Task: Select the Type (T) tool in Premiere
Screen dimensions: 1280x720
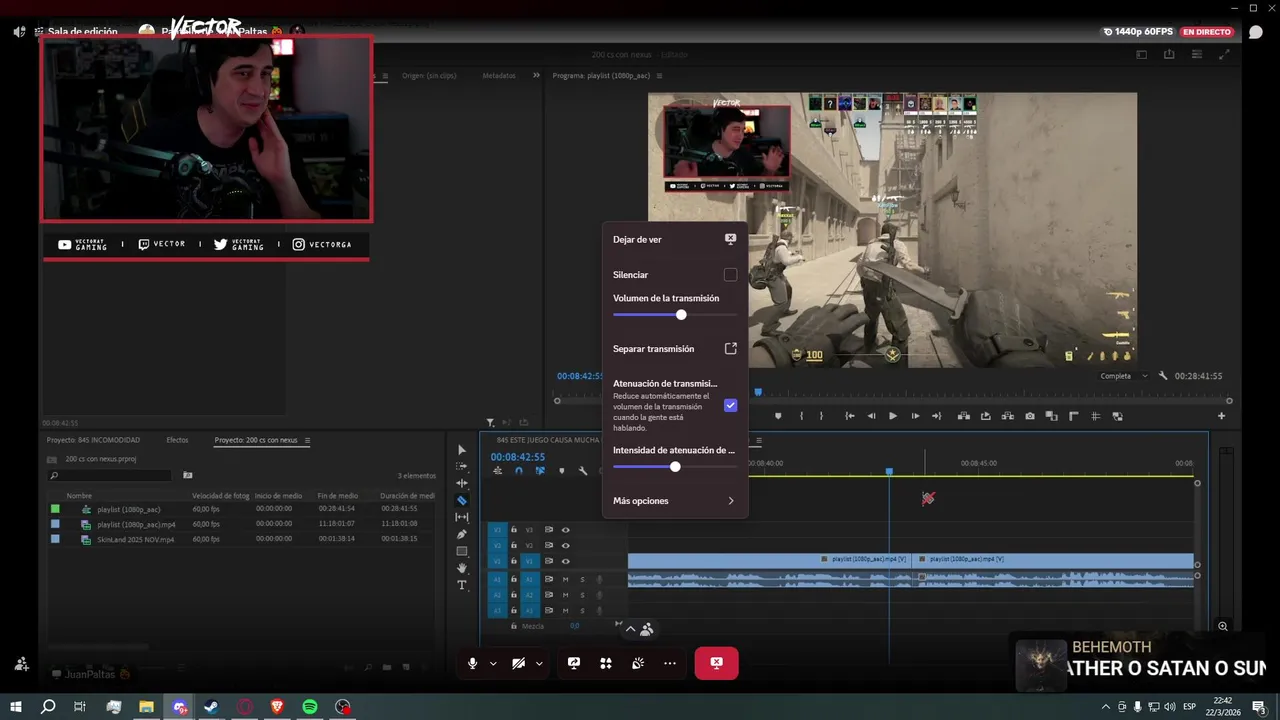Action: [x=462, y=585]
